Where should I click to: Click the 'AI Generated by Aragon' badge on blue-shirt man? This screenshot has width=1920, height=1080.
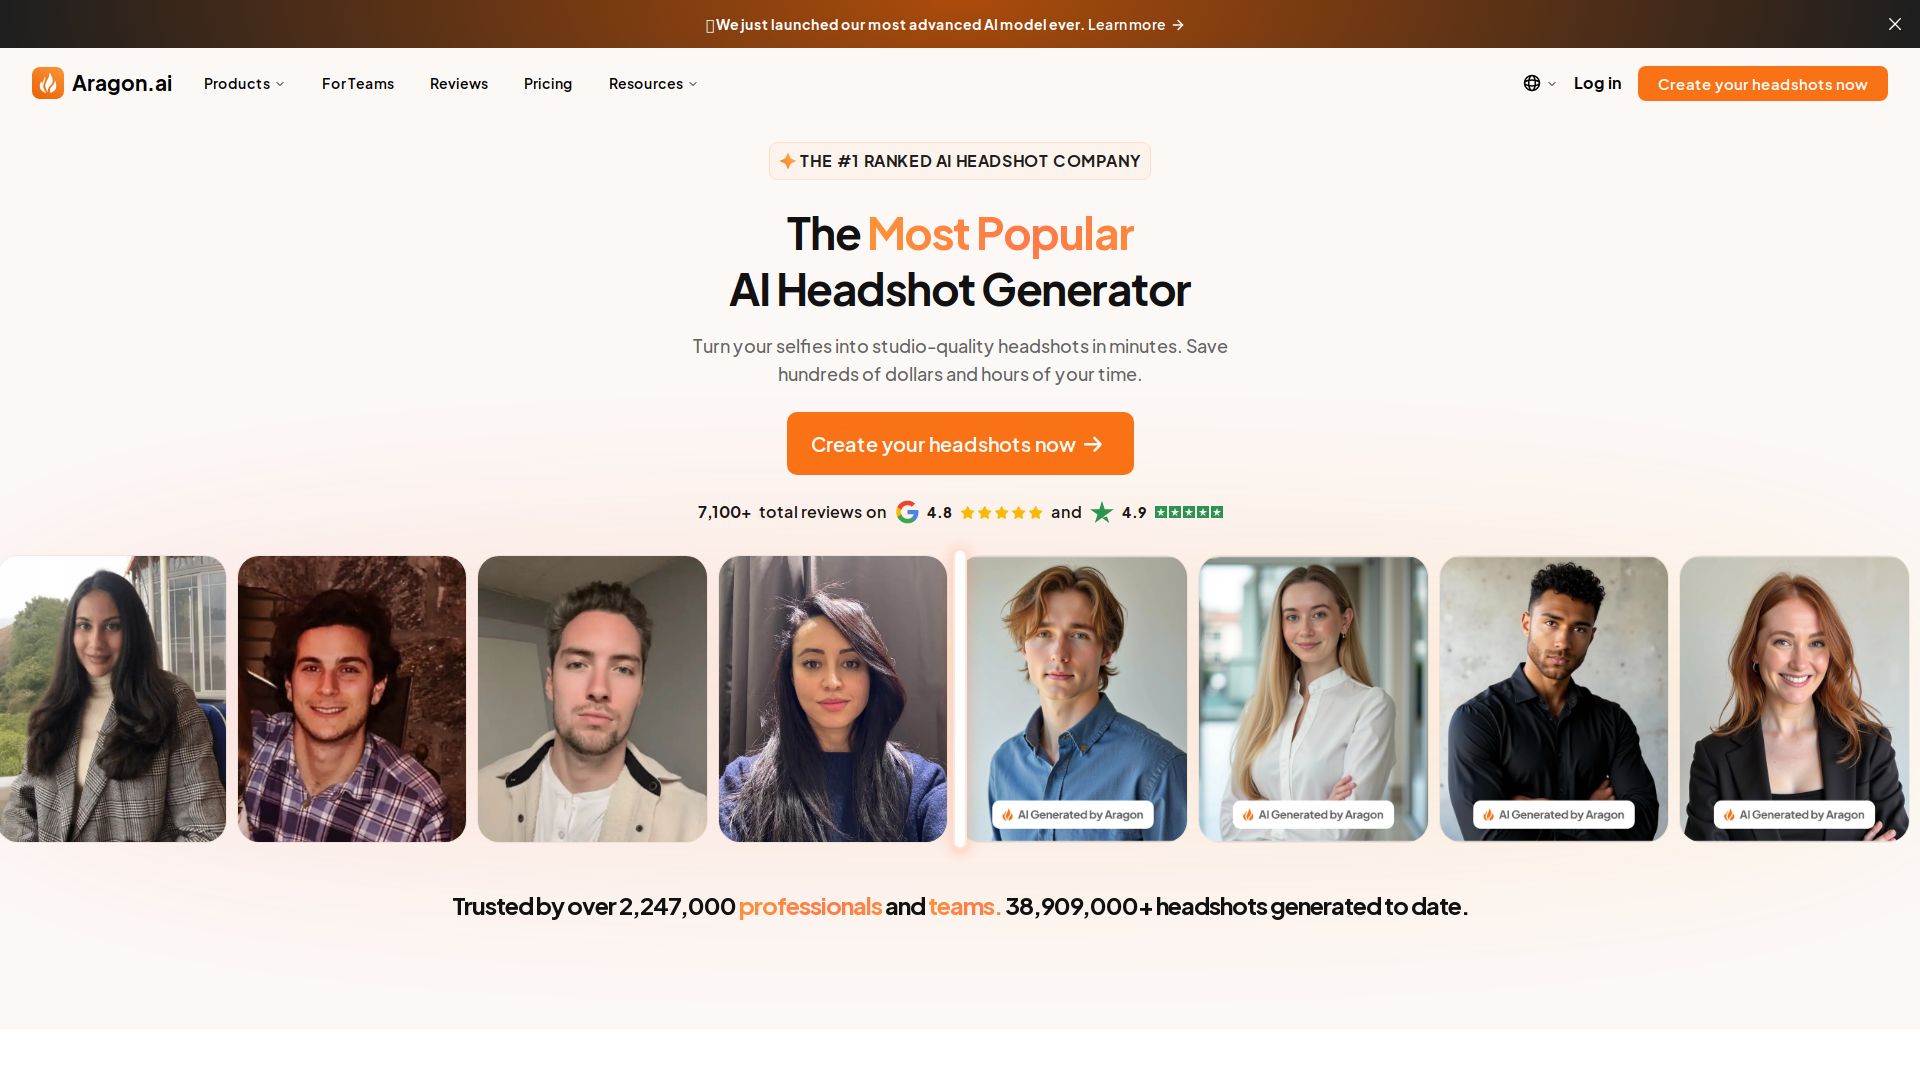coord(1072,814)
